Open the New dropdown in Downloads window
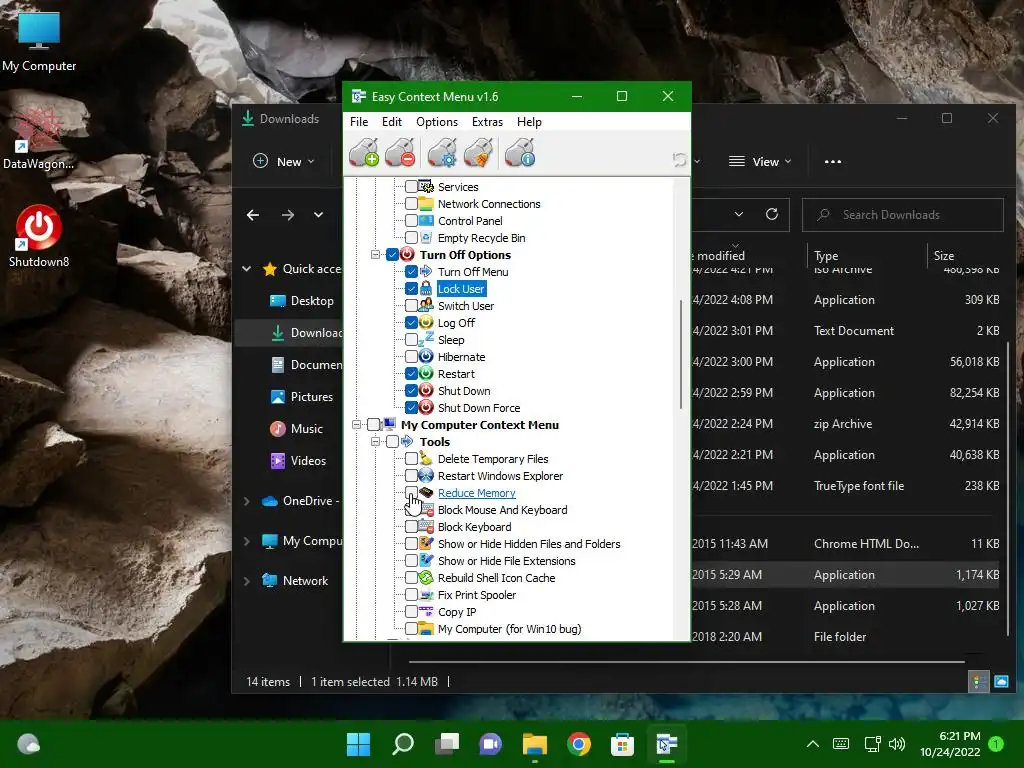This screenshot has width=1024, height=768. (x=283, y=161)
